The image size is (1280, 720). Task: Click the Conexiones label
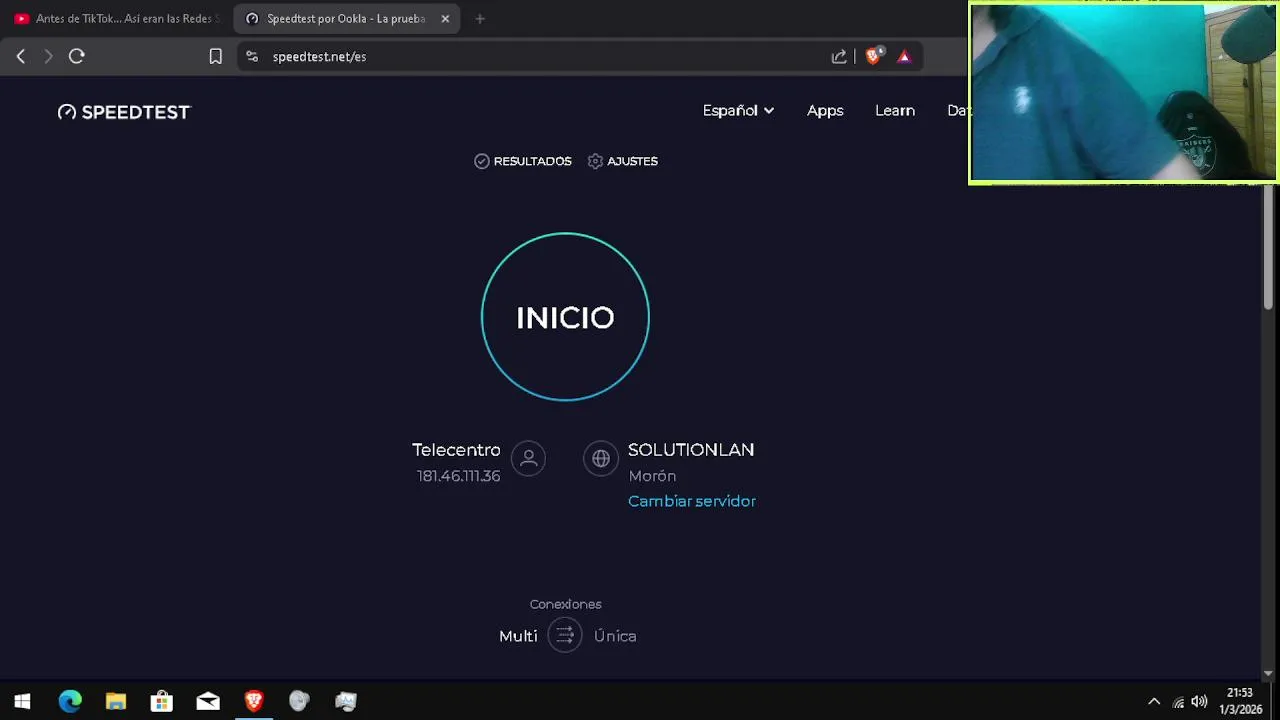point(565,604)
